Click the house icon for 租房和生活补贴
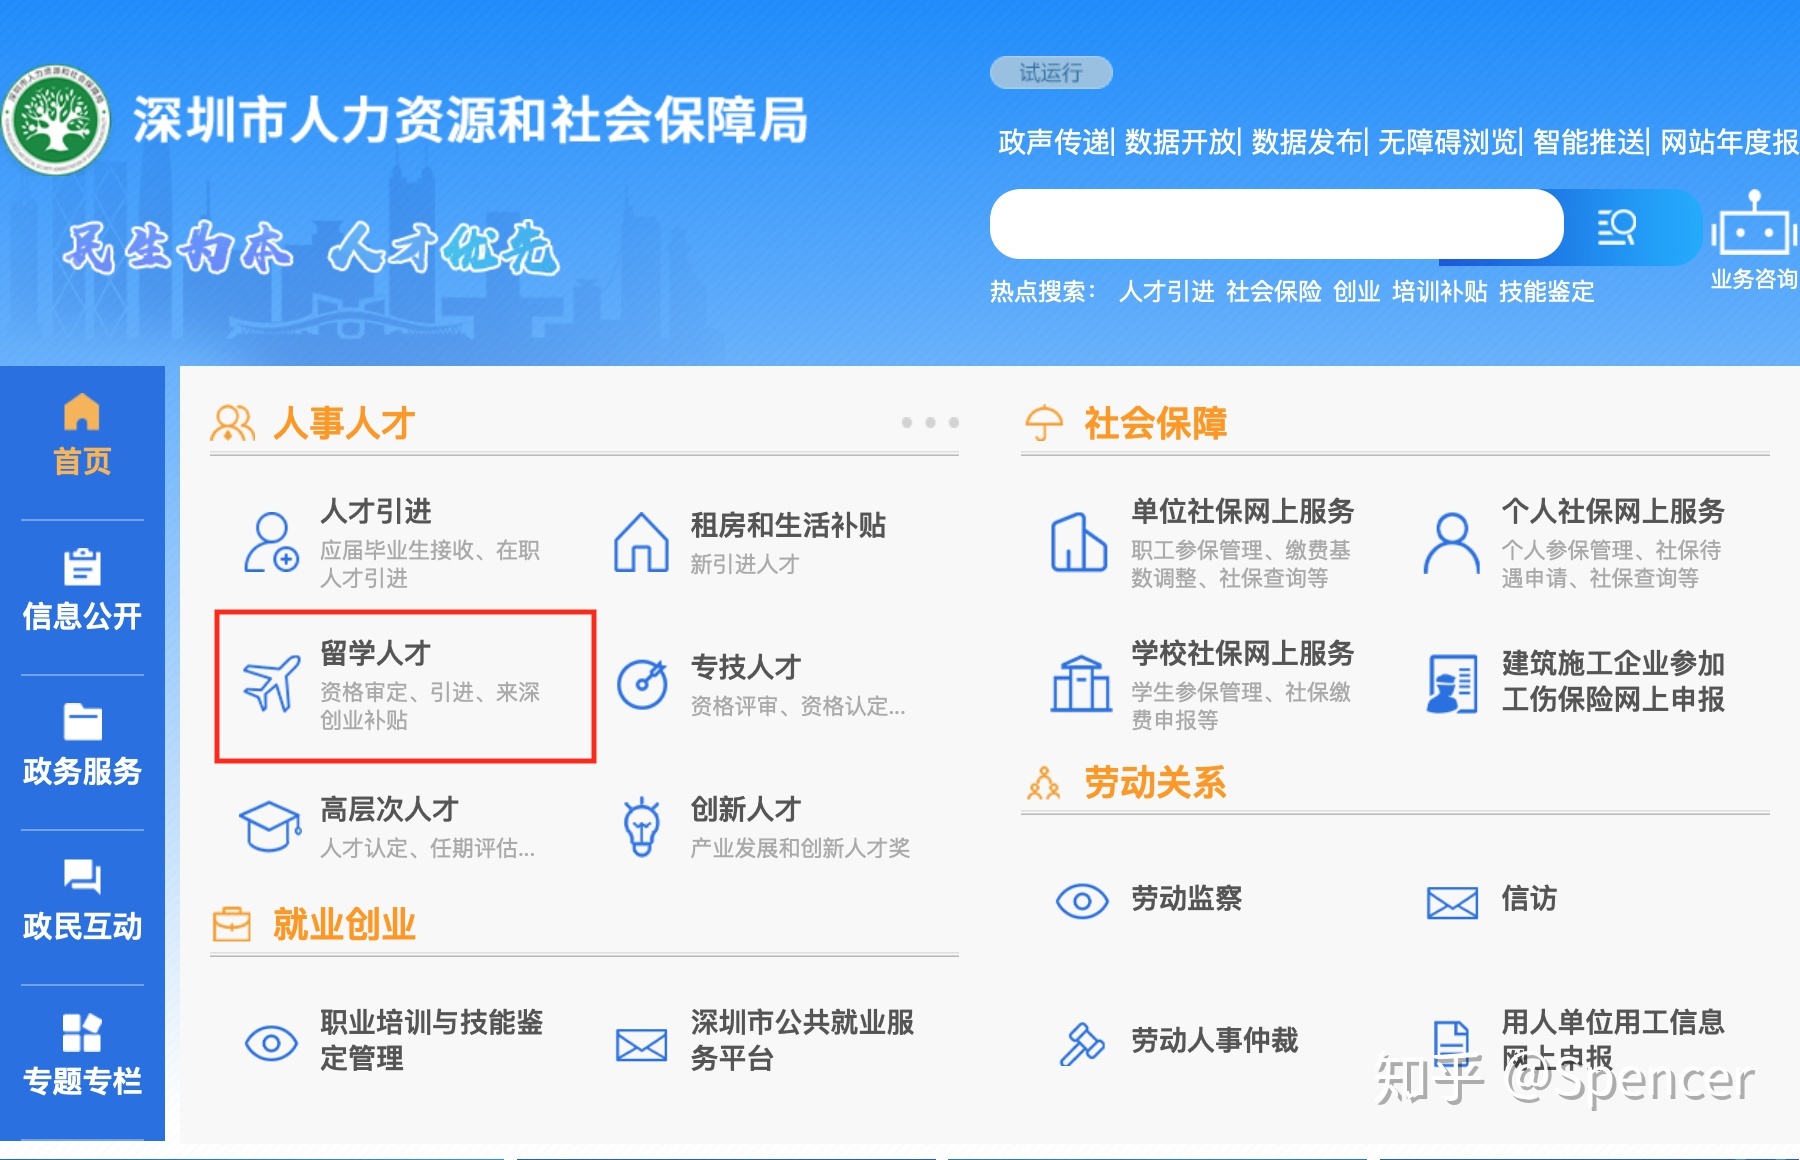 [641, 542]
